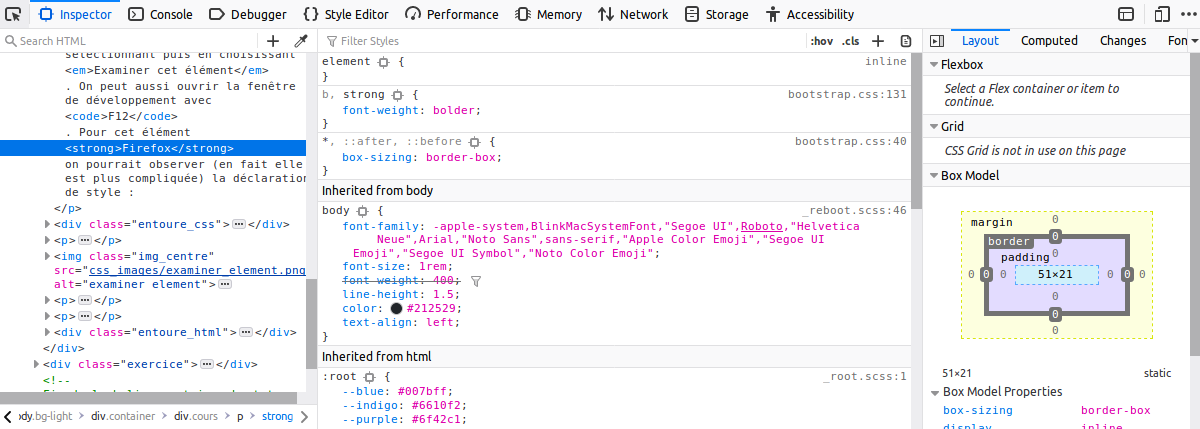Click ellipsis badge in div entoure_html row

tap(246, 332)
